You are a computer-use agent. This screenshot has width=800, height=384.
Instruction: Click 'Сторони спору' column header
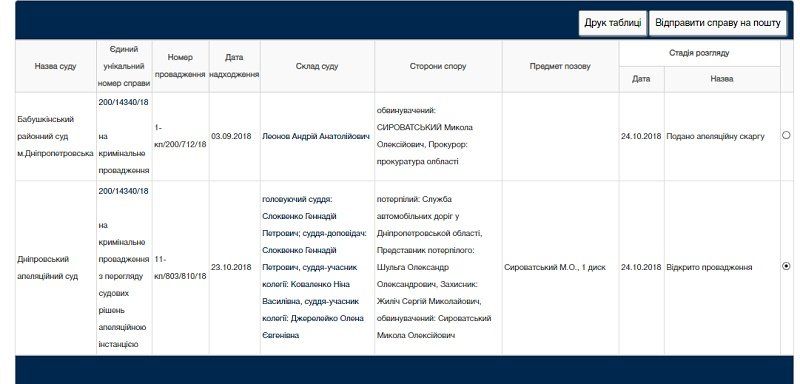coord(438,66)
